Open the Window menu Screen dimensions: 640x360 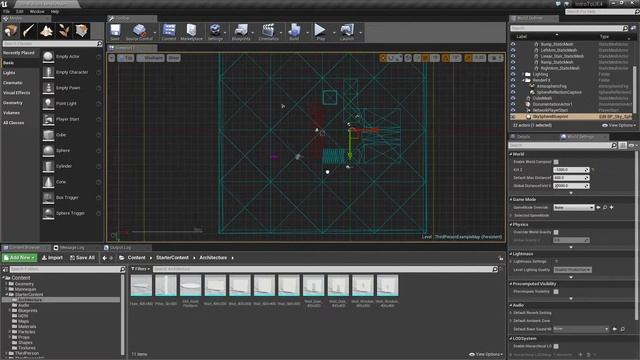point(37,11)
